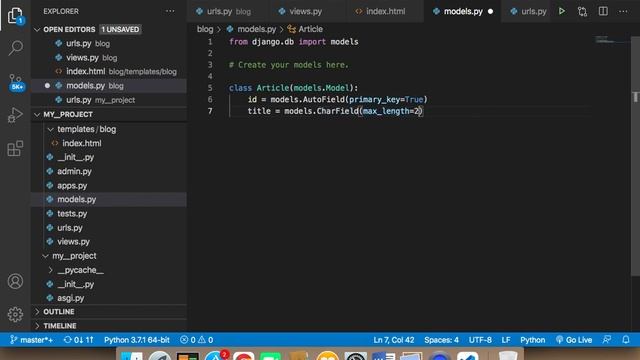The height and width of the screenshot is (360, 640).
Task: Open editor More Actions ellipsis
Action: click(x=623, y=11)
